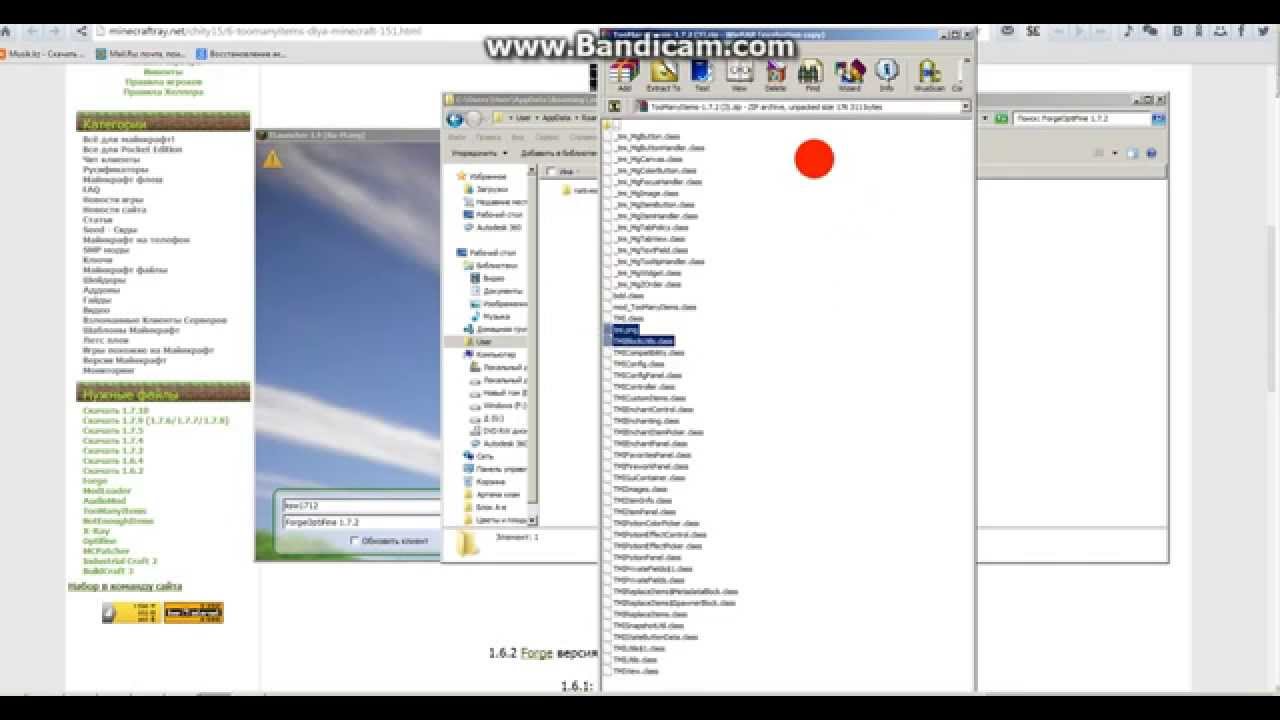Open Музыка library in Explorer tree
1280x720 pixels.
pos(490,316)
